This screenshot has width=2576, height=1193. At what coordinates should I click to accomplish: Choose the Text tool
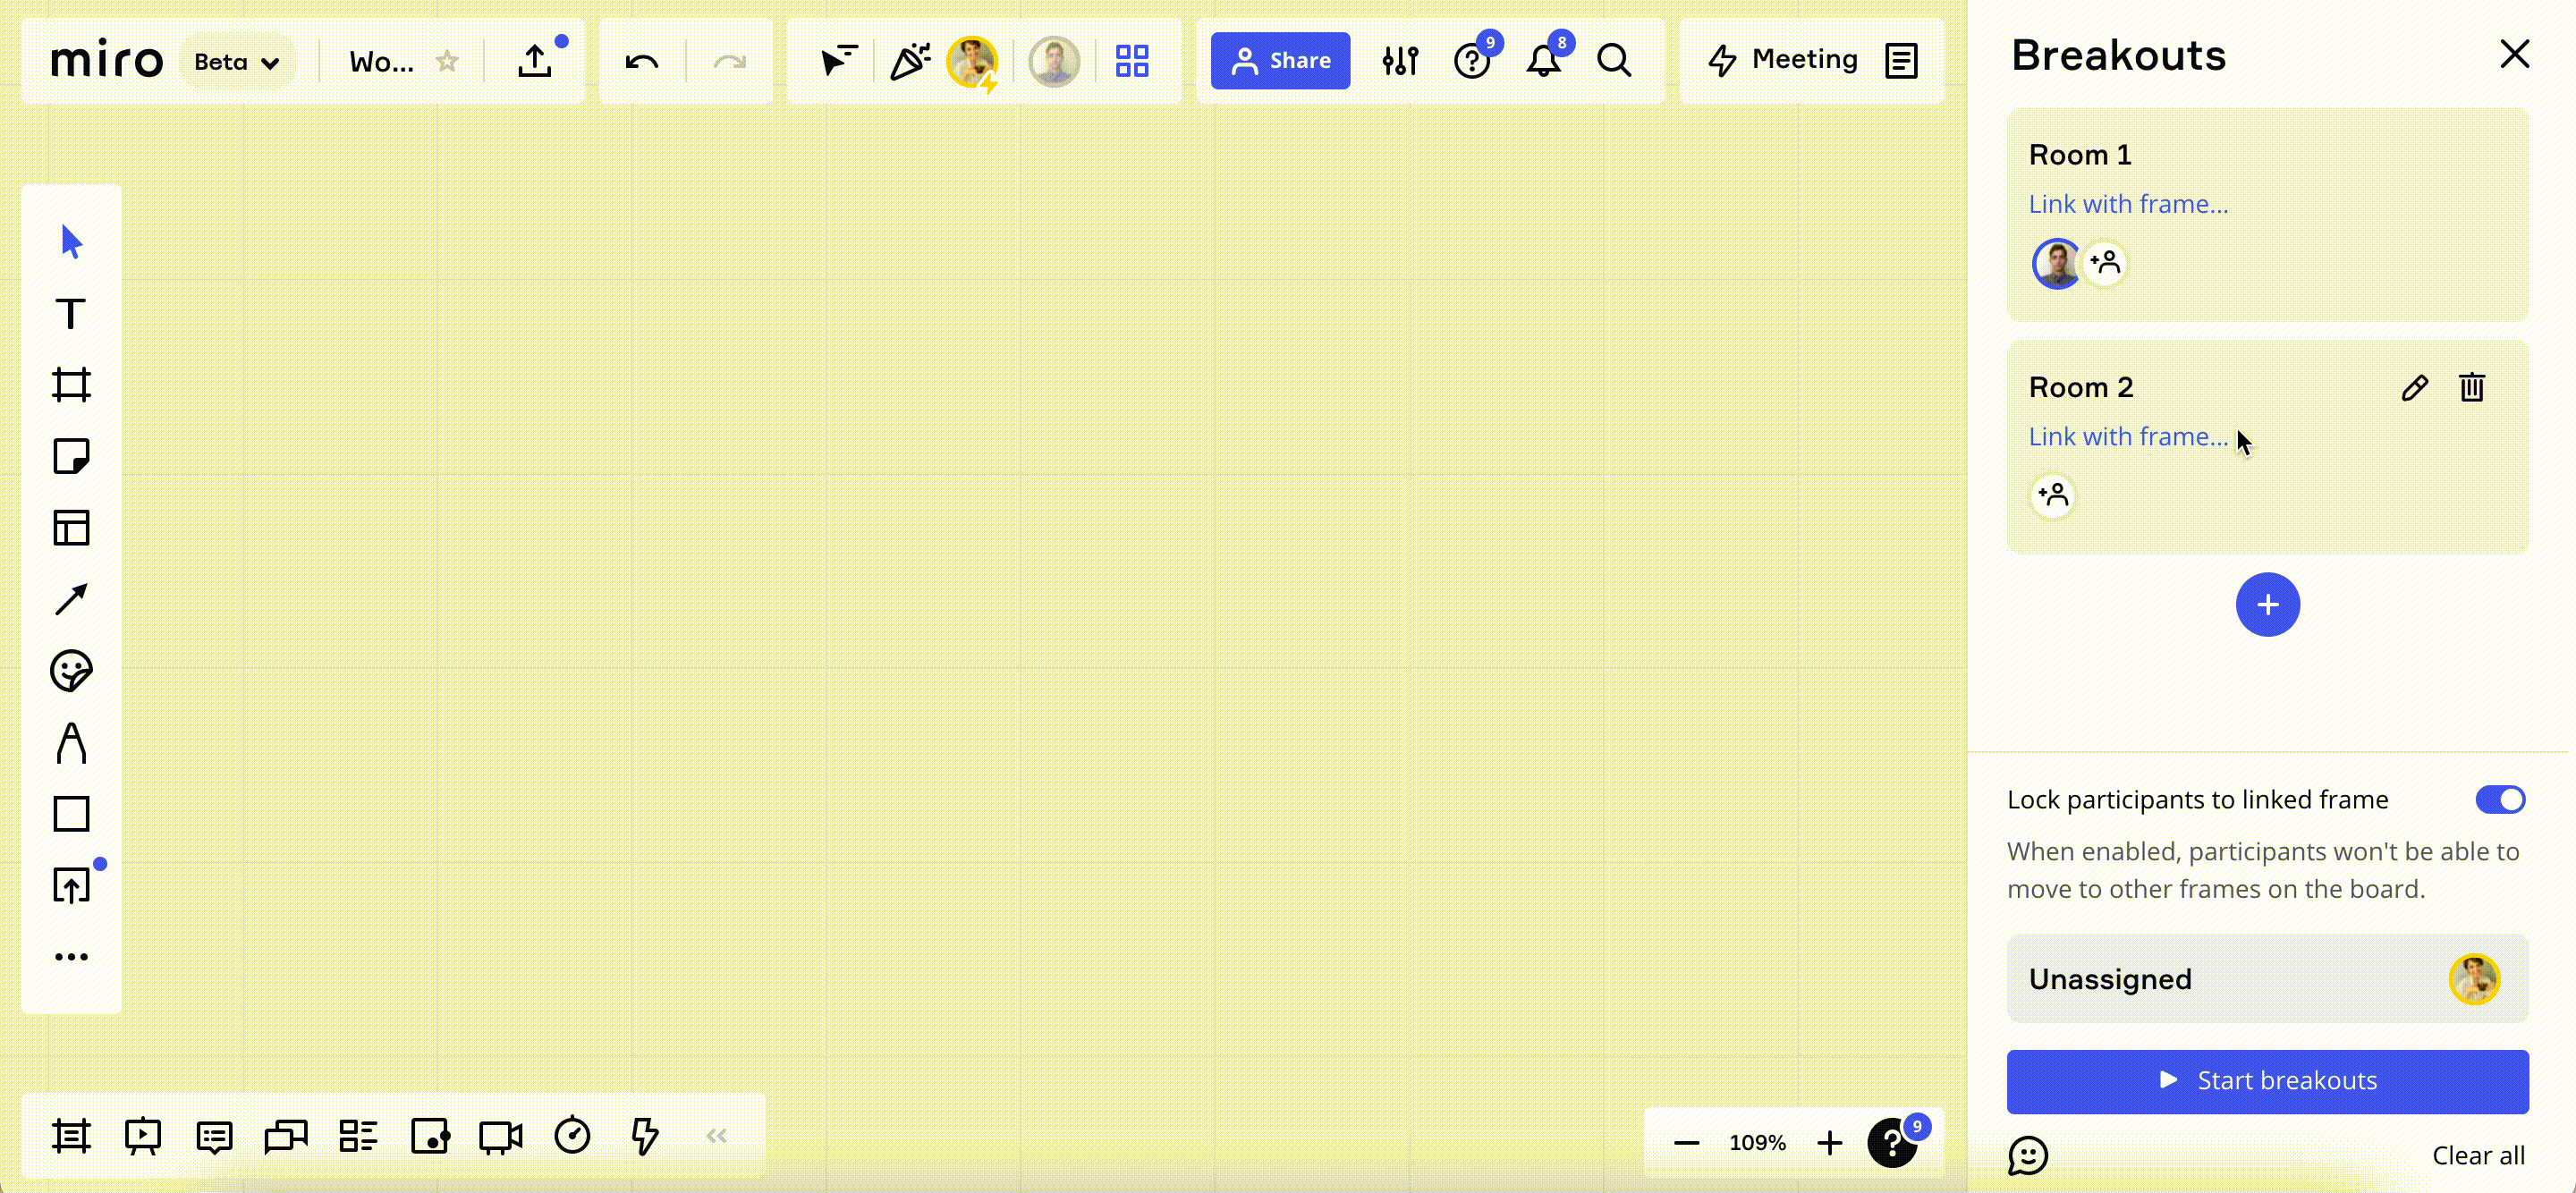(71, 314)
